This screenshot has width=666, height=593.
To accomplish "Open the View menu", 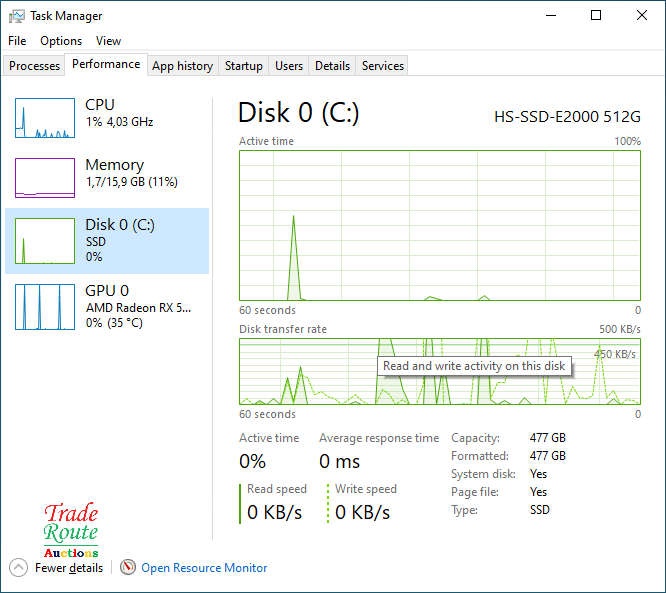I will point(108,41).
